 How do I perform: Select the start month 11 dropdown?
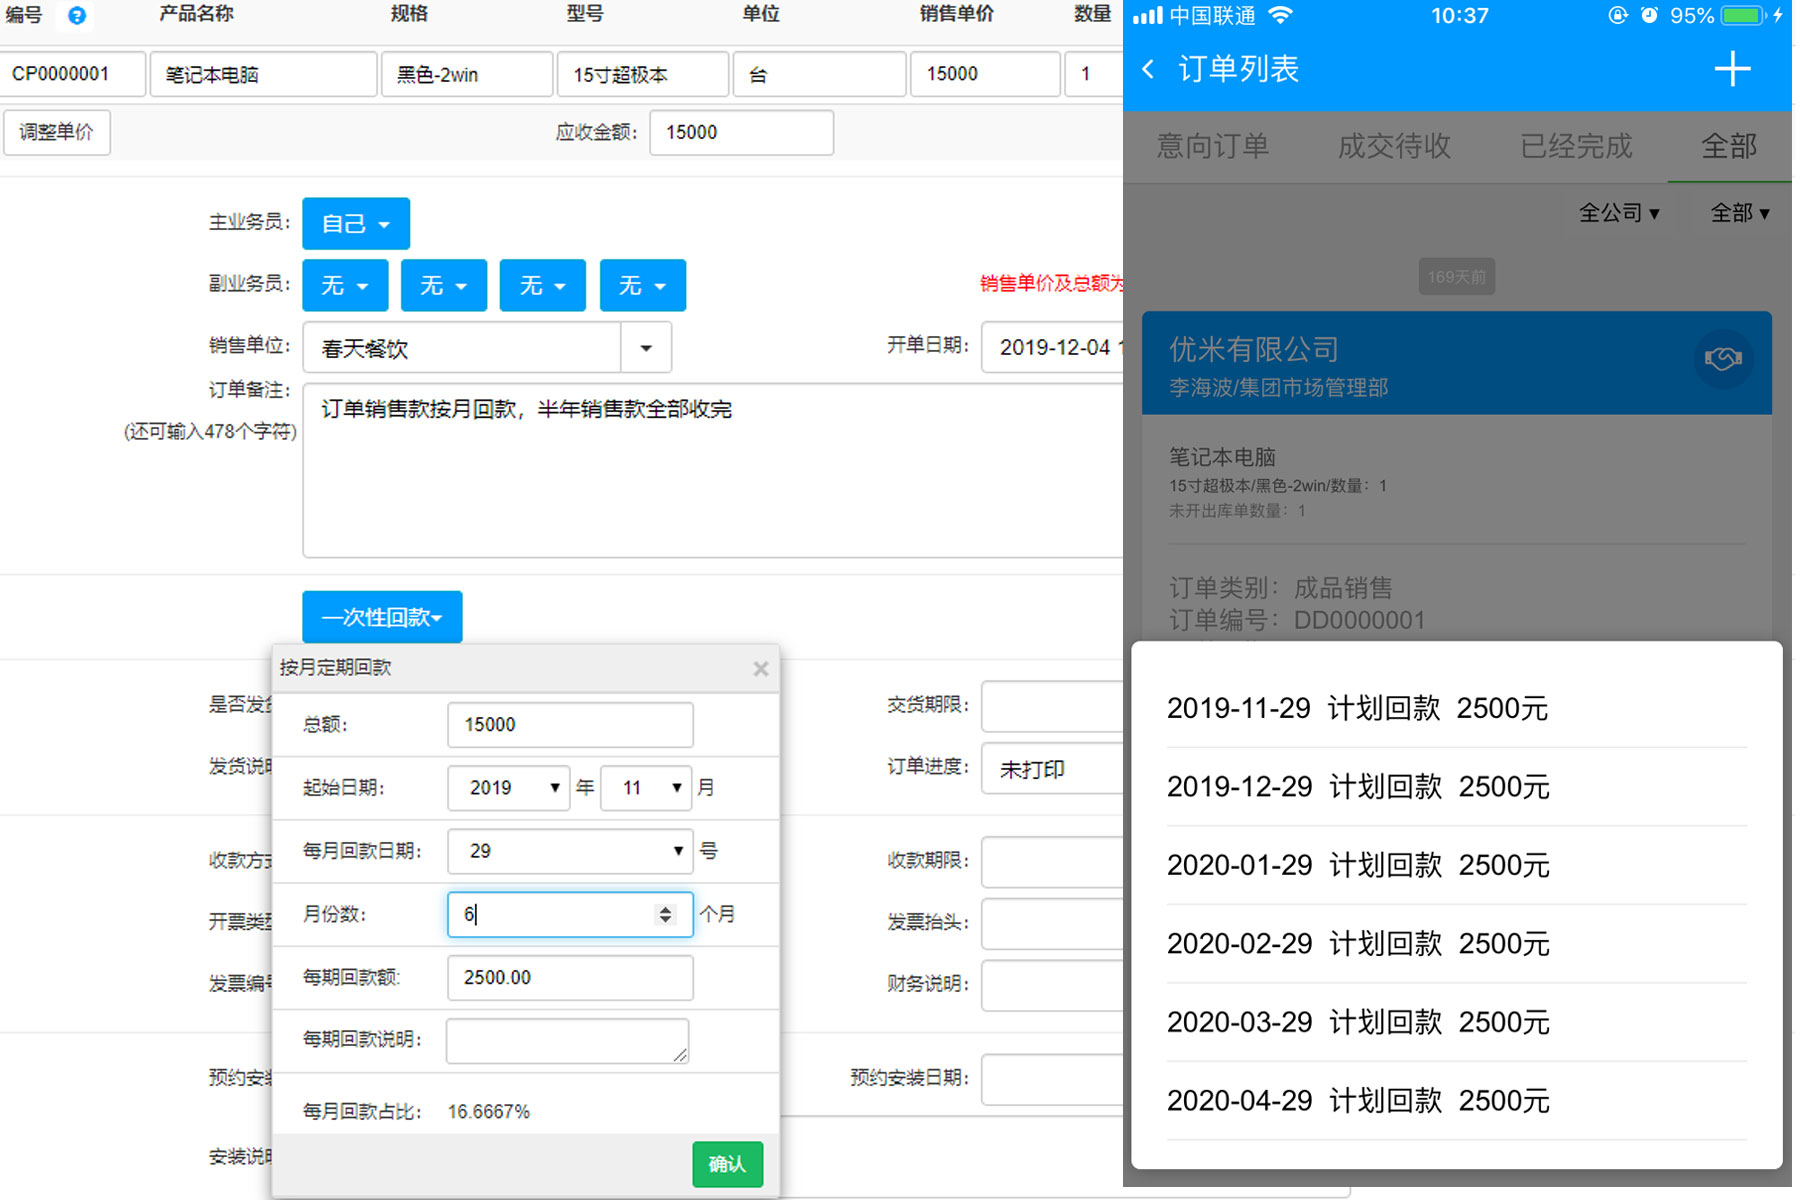coord(646,788)
